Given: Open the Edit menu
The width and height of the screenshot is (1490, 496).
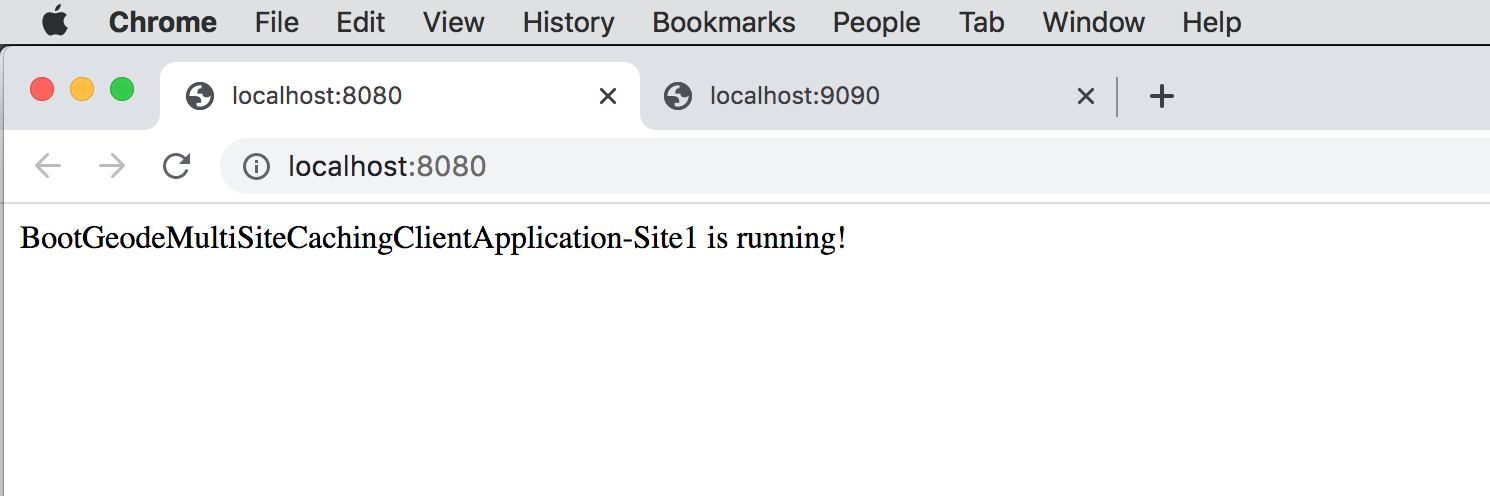Looking at the screenshot, I should (361, 22).
